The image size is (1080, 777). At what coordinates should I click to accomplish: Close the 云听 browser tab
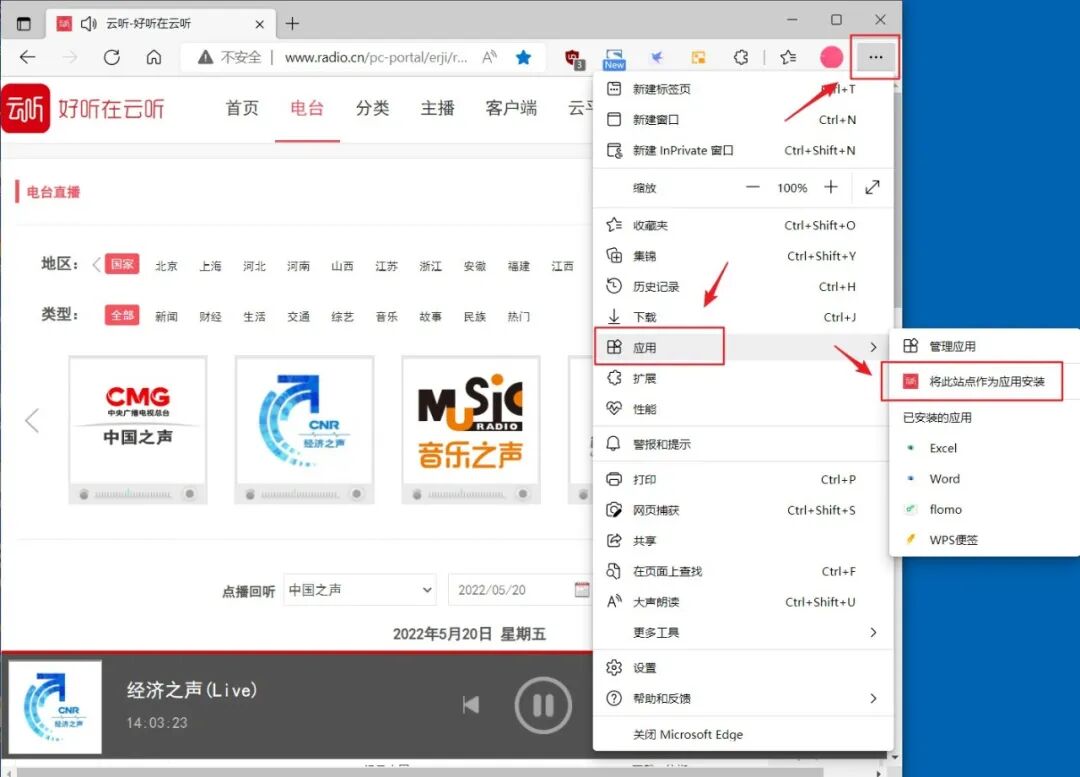tap(260, 24)
